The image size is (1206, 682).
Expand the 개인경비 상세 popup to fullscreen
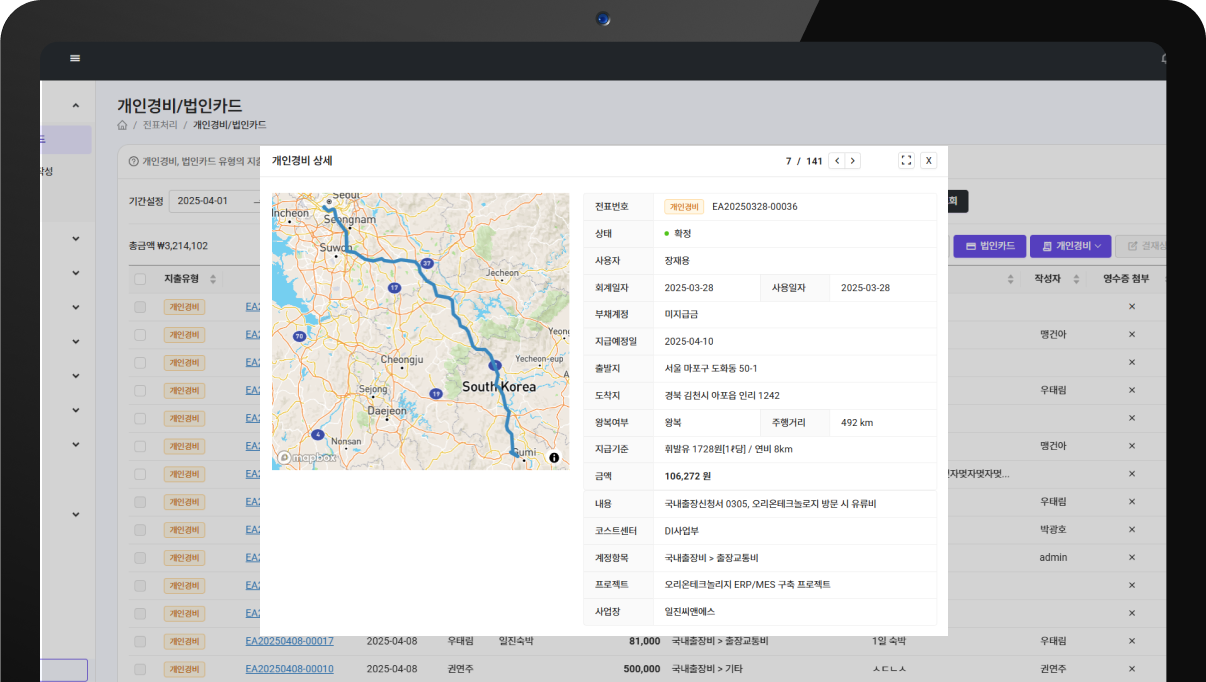906,161
